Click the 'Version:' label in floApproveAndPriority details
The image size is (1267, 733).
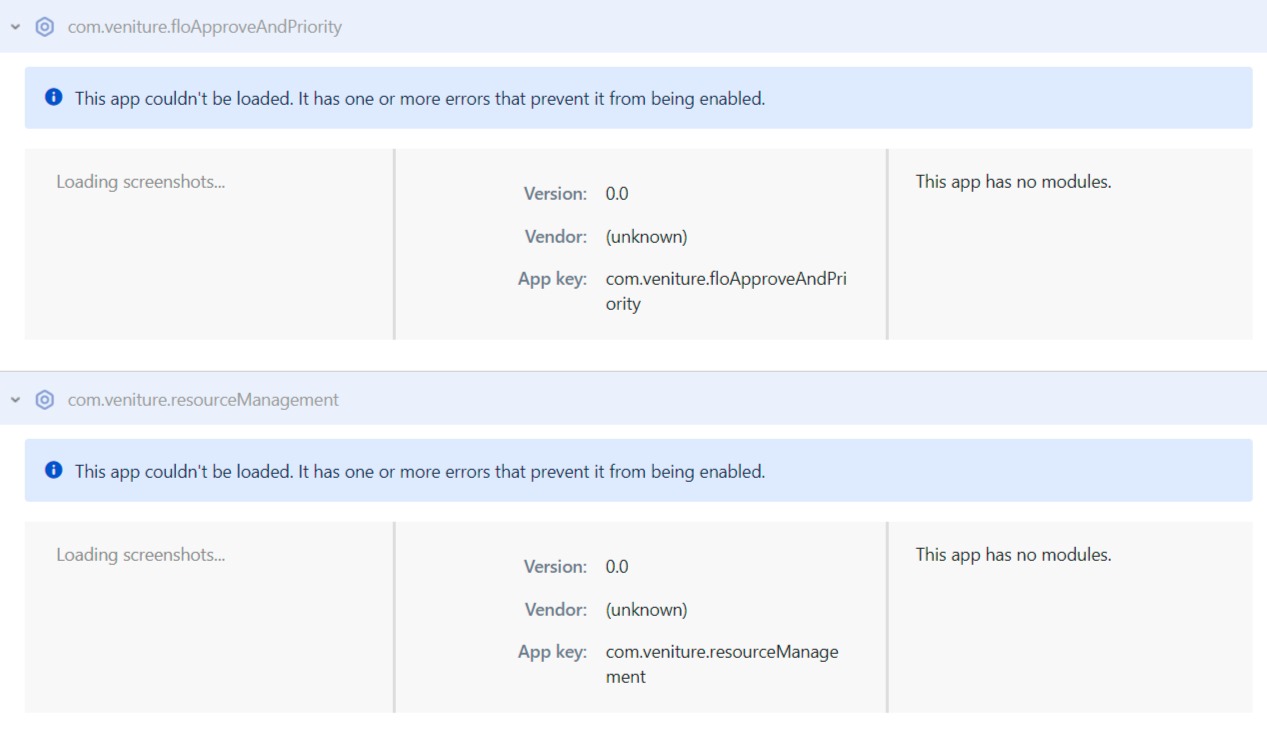pyautogui.click(x=556, y=194)
